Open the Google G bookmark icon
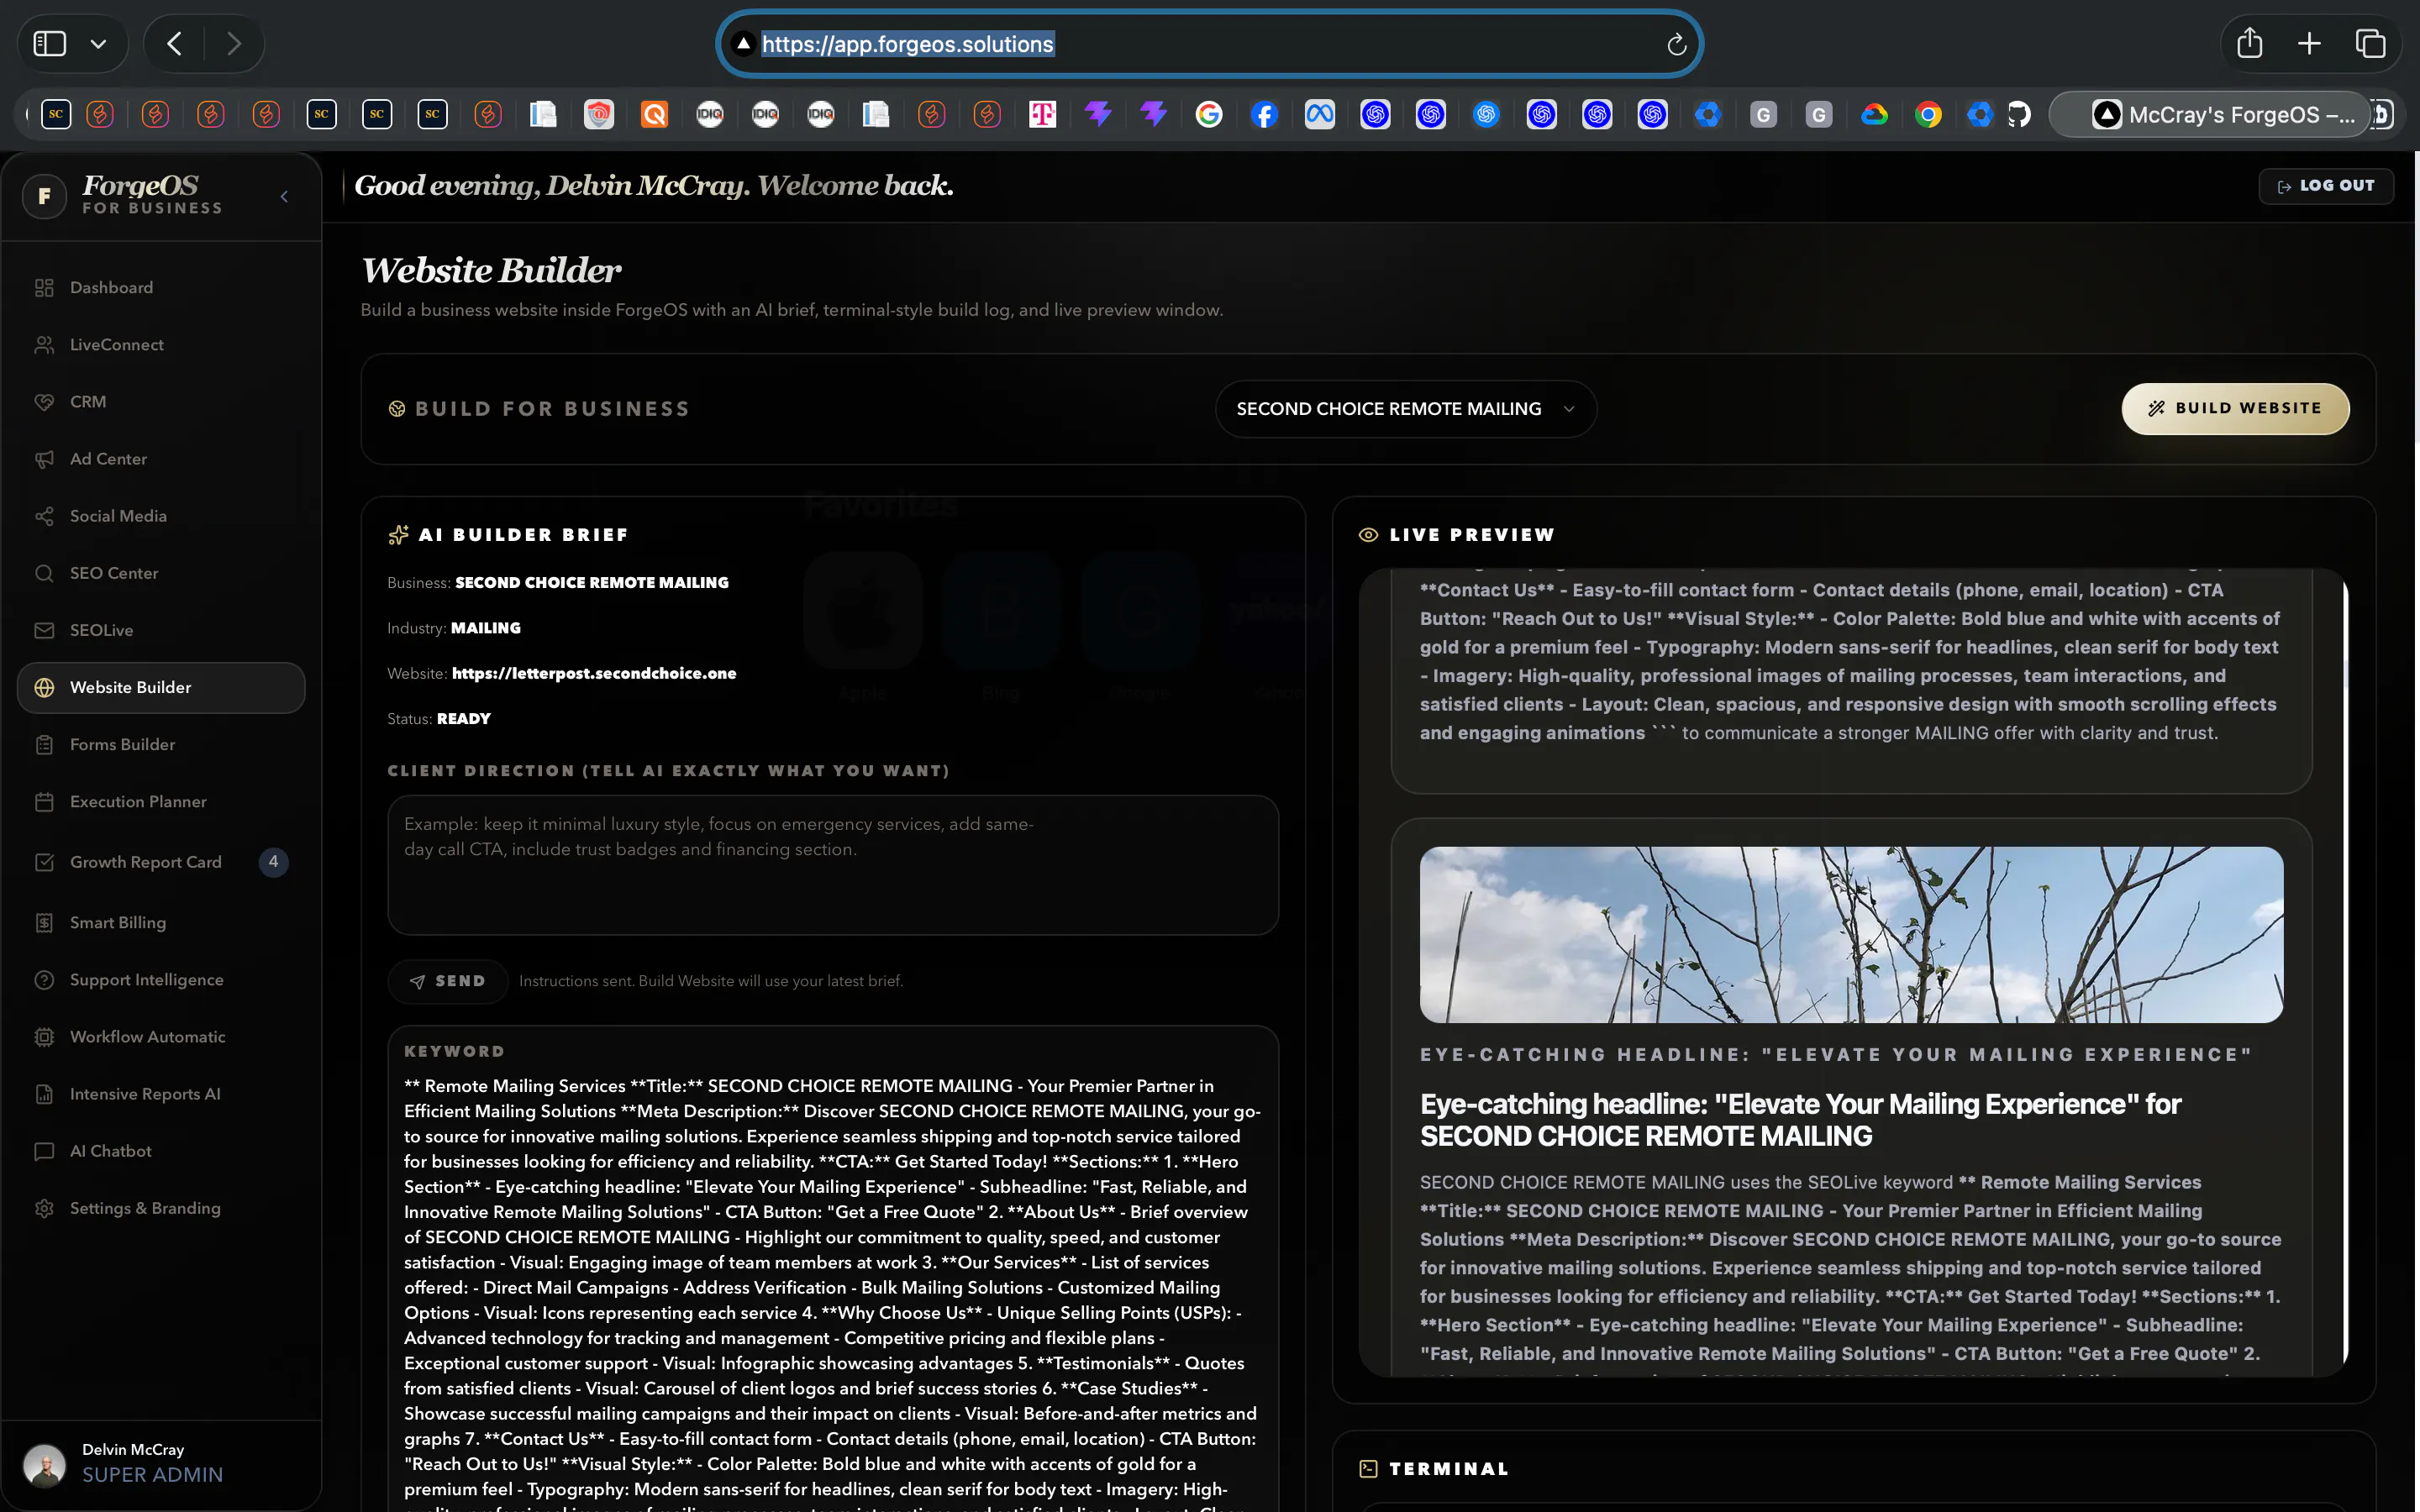This screenshot has width=2420, height=1512. [x=1209, y=114]
